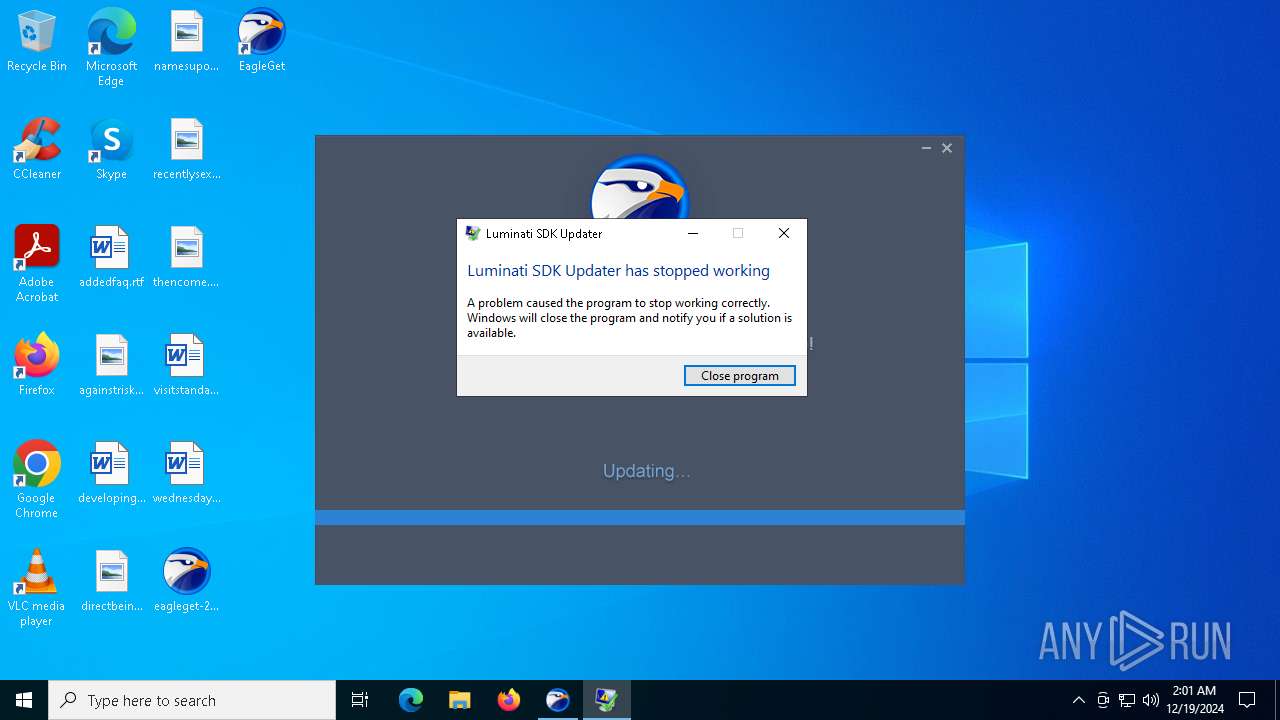Select the recentlysex image file icon
The width and height of the screenshot is (1280, 720).
[186, 150]
